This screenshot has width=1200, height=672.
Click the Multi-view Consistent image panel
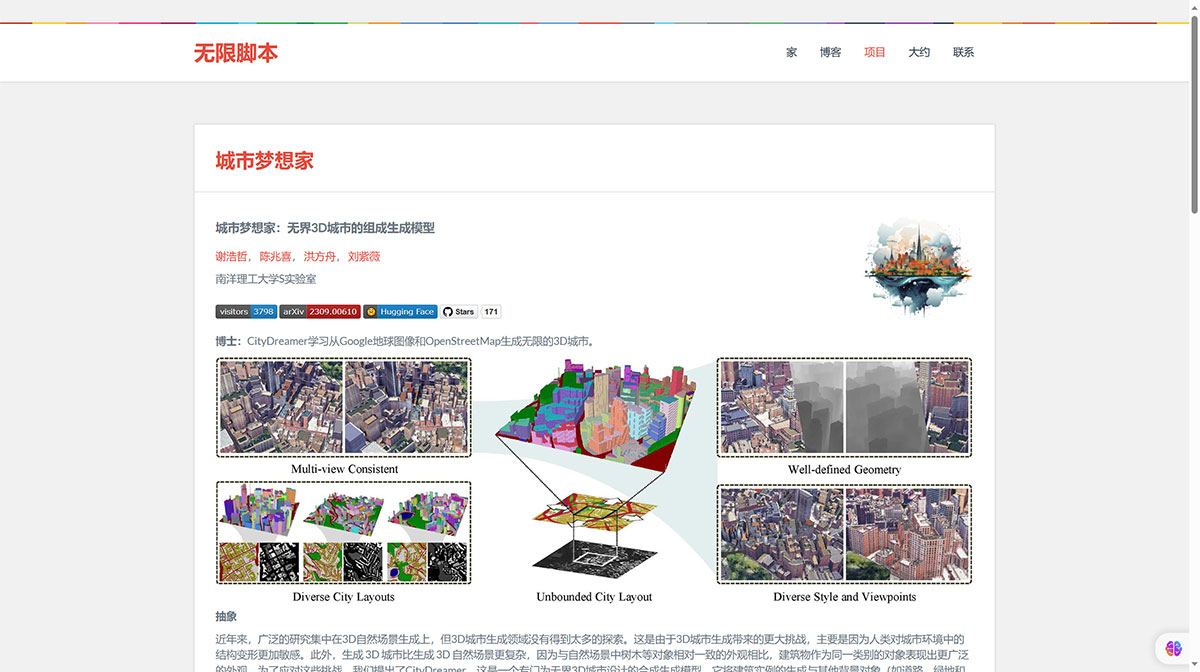[343, 407]
